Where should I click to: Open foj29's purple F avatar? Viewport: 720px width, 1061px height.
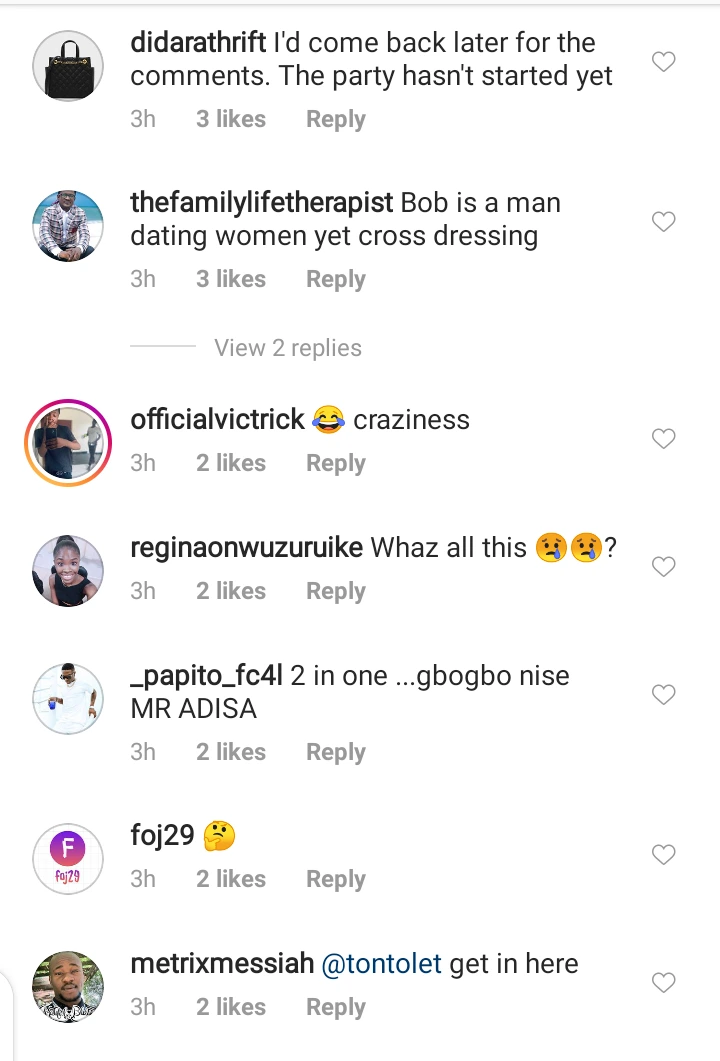(x=68, y=858)
